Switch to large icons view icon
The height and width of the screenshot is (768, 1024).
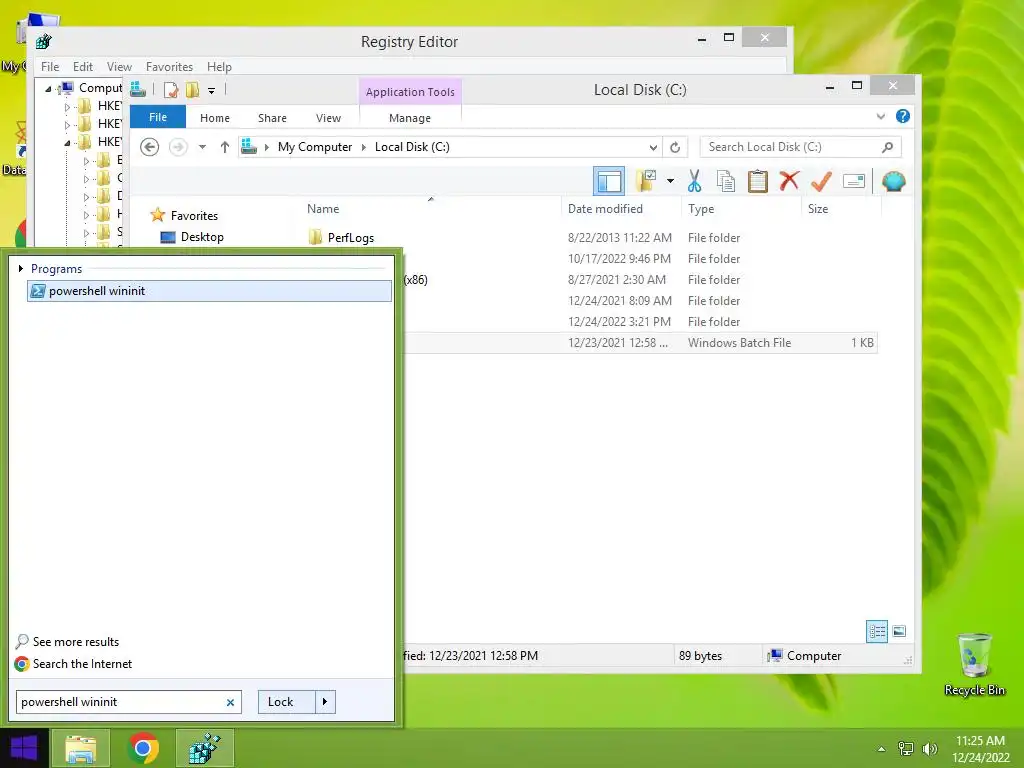click(x=899, y=631)
